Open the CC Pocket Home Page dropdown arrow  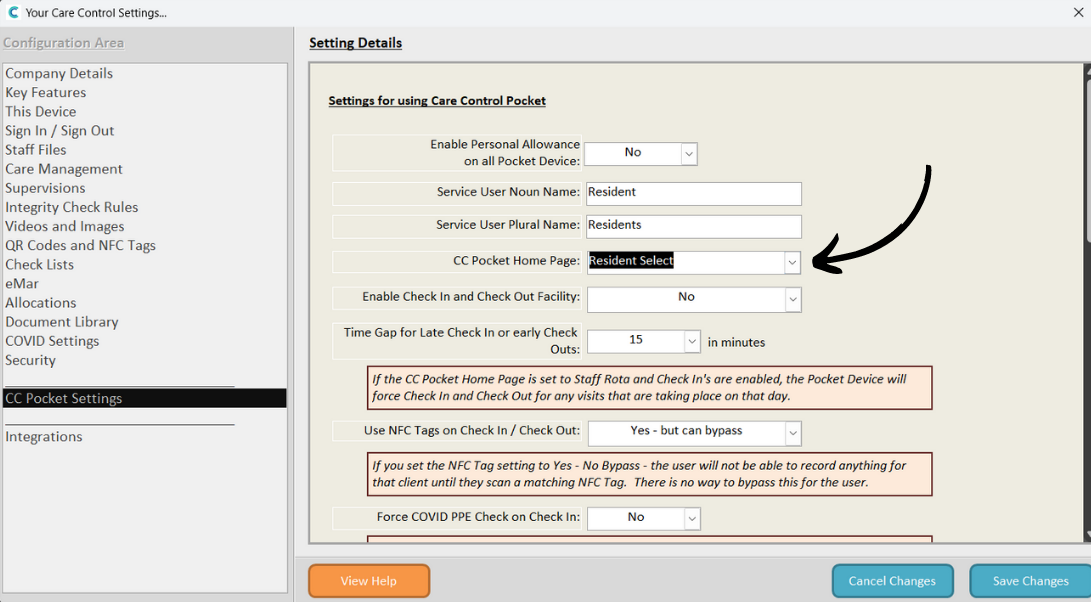click(792, 262)
